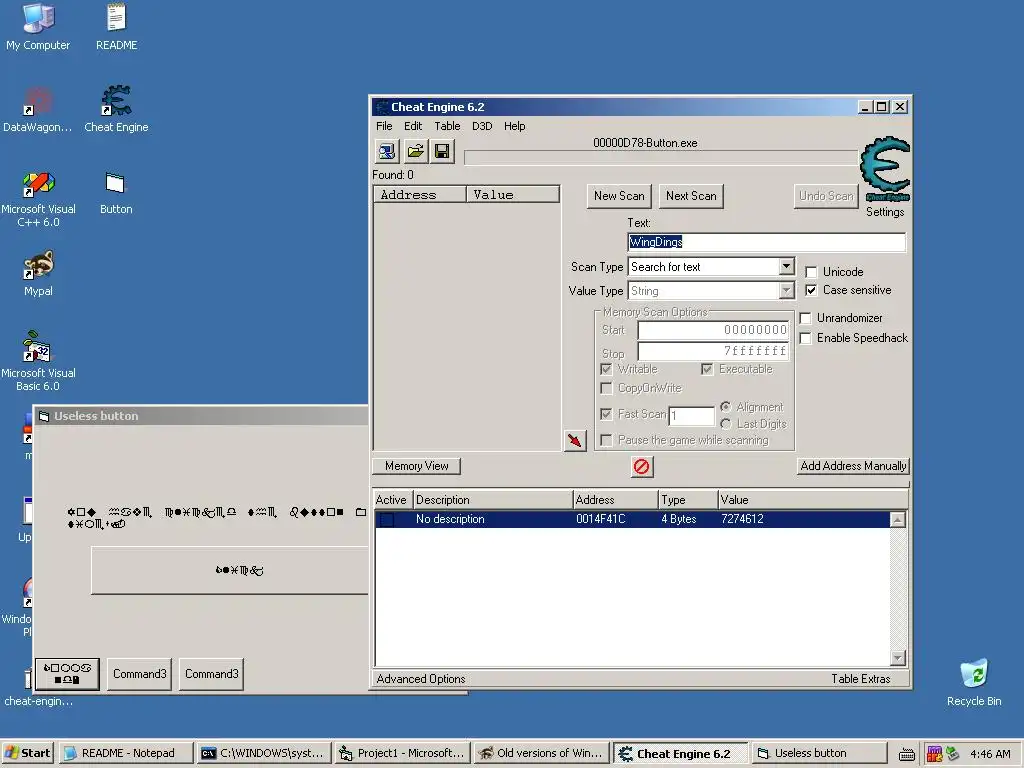Open Memory View
Screen dimensions: 1024x768
pyautogui.click(x=417, y=466)
